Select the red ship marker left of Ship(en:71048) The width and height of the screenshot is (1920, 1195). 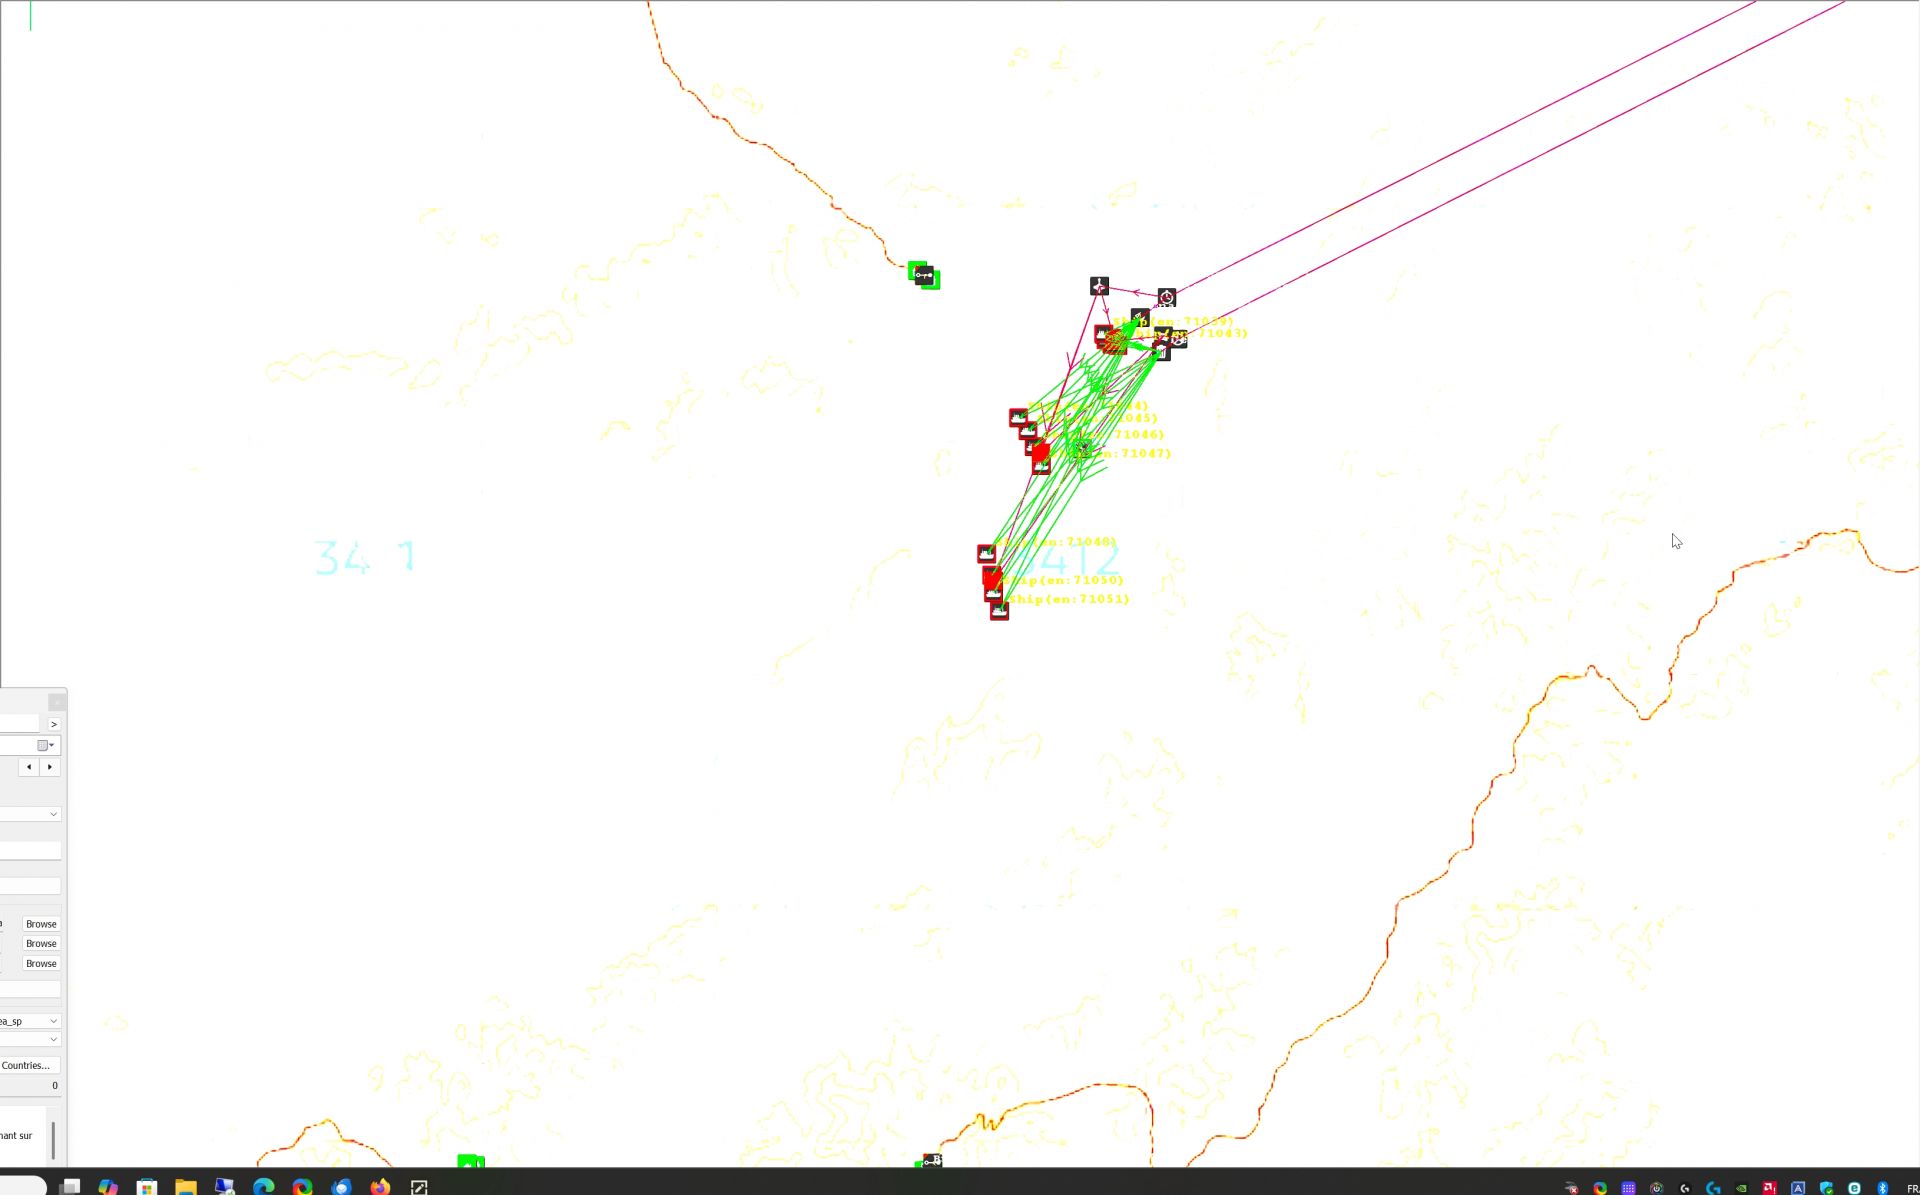[x=986, y=553]
